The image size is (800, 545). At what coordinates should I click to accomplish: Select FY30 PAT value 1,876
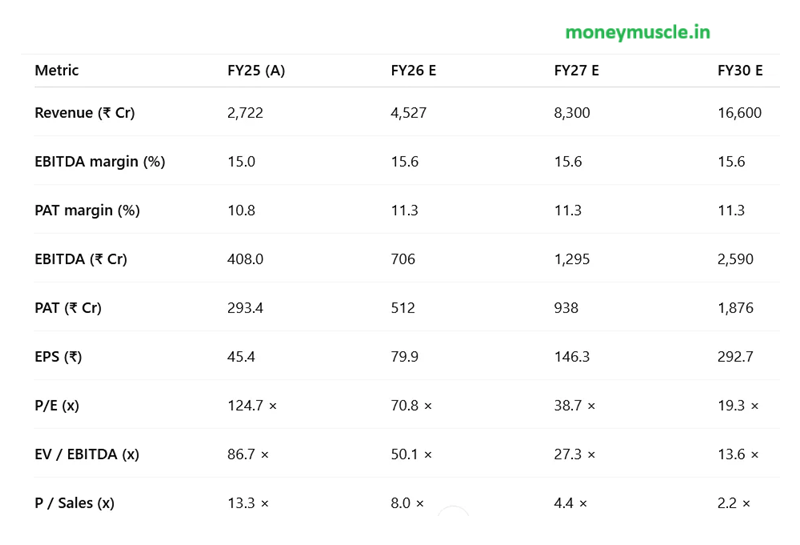pos(735,308)
